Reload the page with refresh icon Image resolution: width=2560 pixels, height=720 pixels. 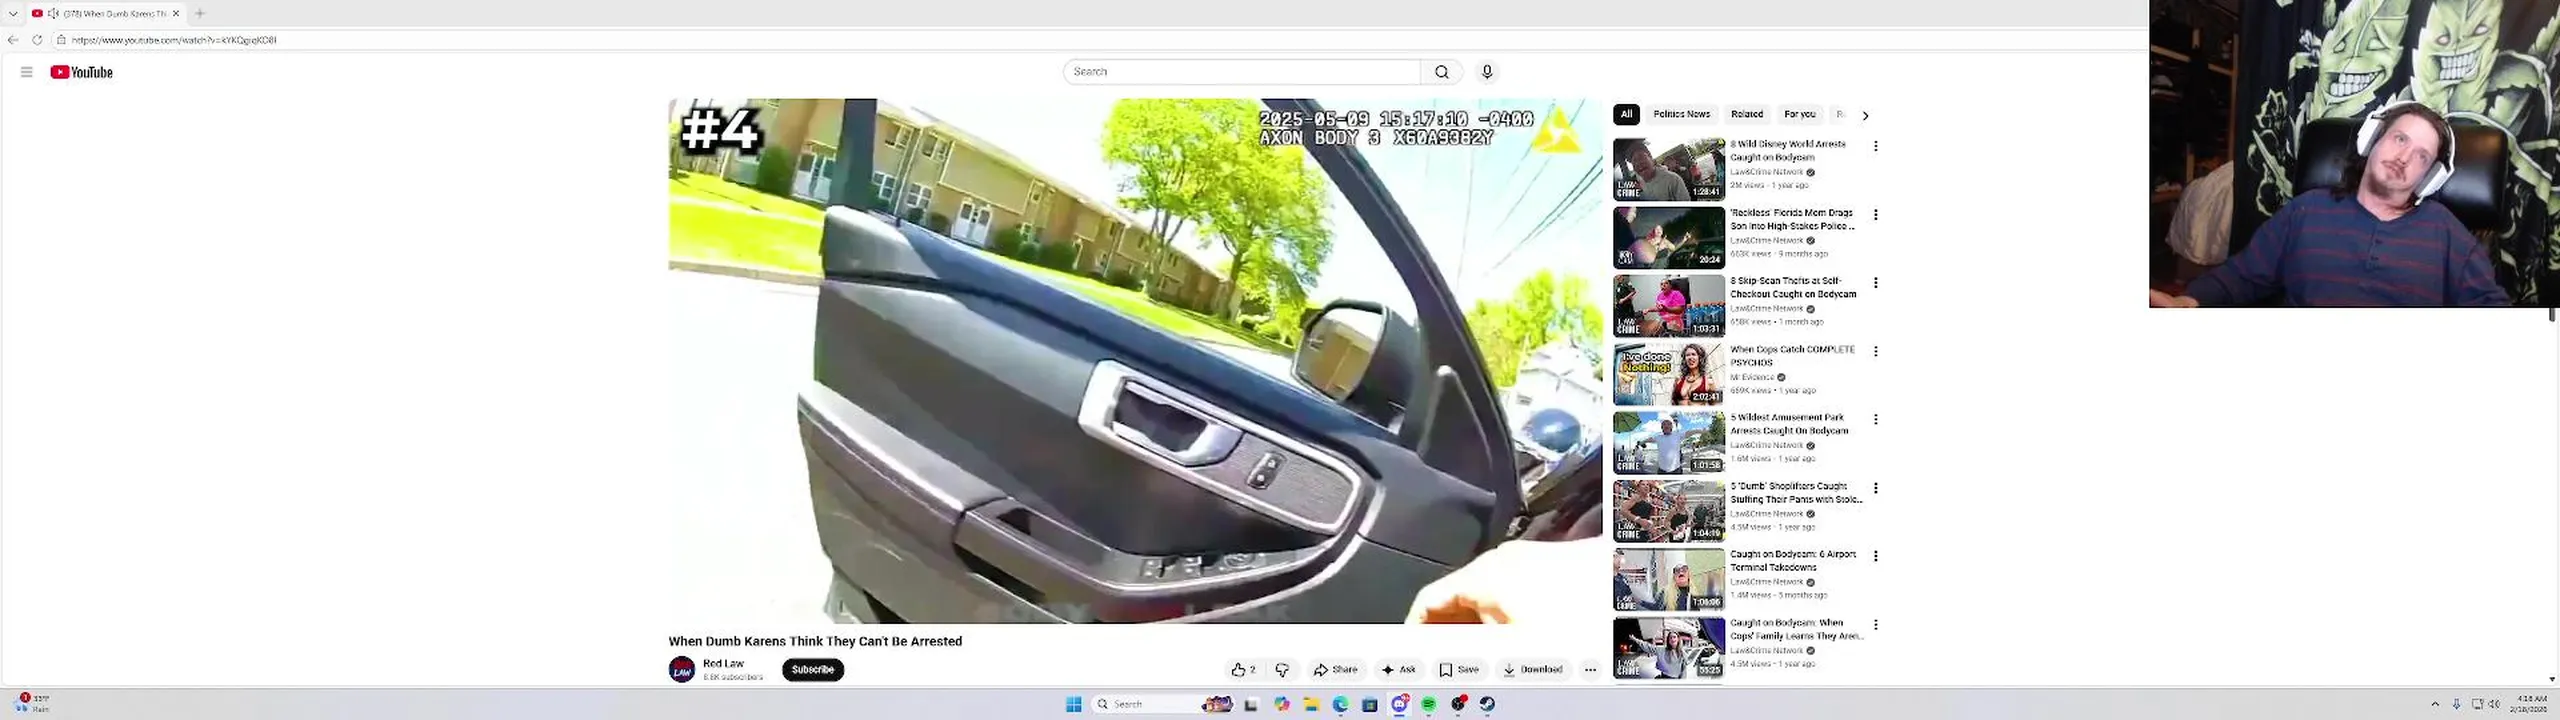[37, 40]
